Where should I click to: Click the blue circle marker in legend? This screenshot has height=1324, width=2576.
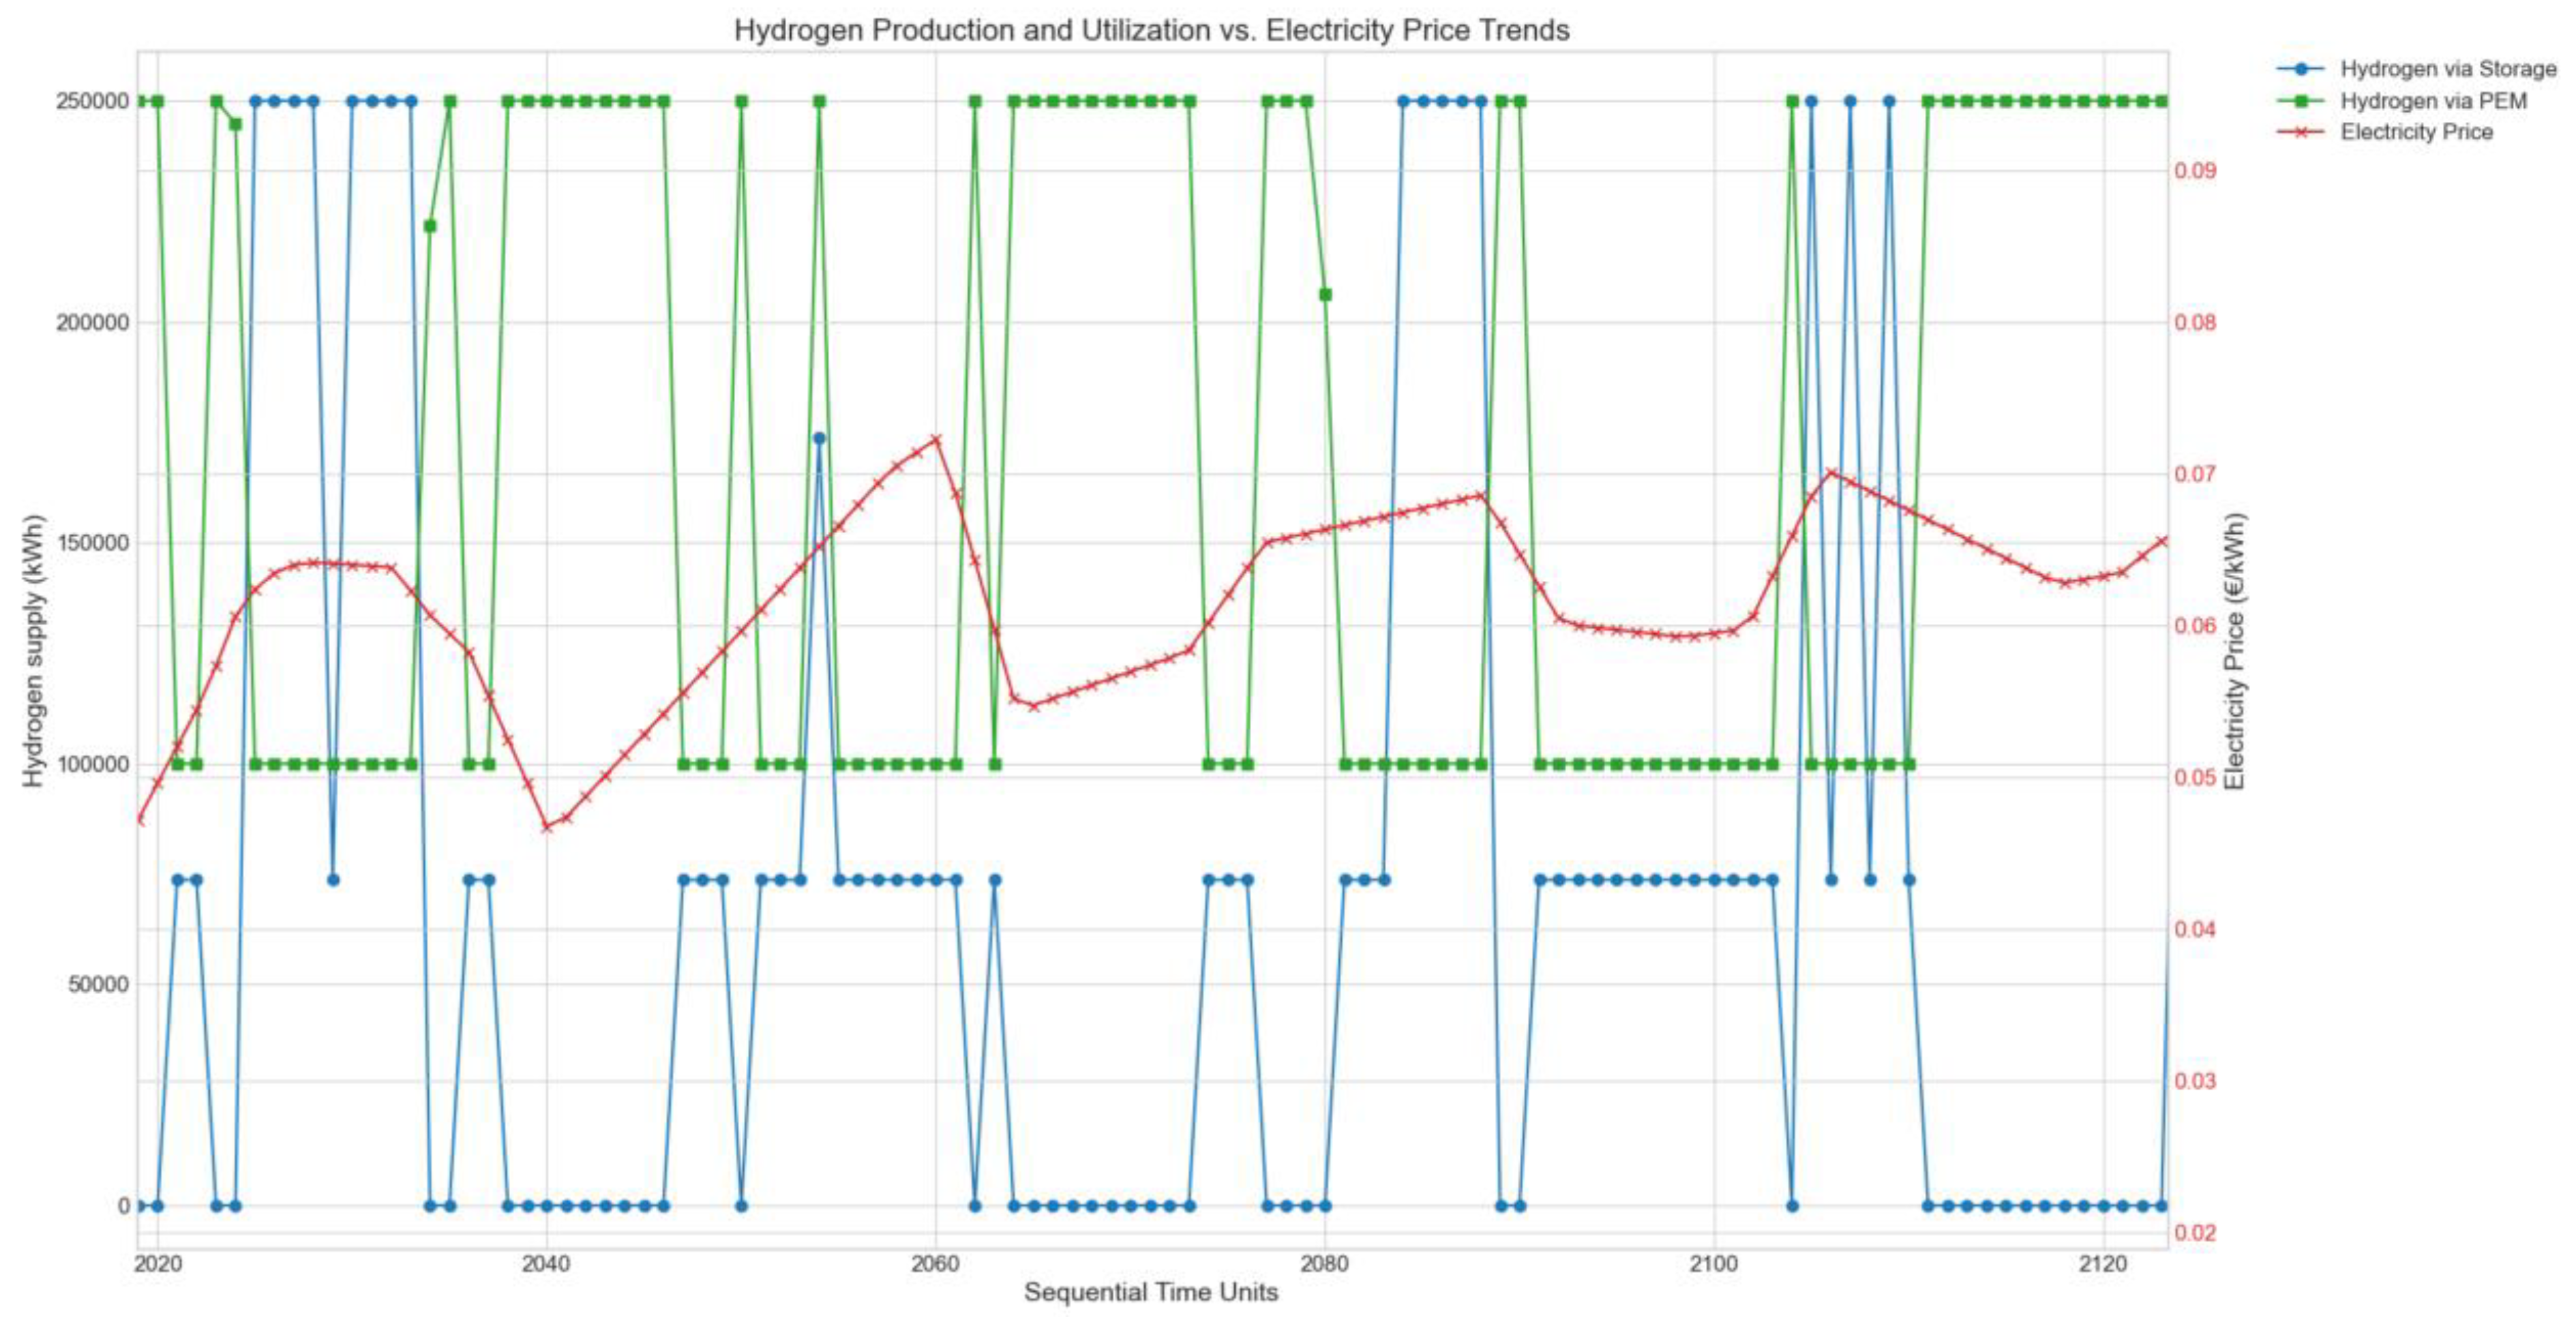[2303, 69]
